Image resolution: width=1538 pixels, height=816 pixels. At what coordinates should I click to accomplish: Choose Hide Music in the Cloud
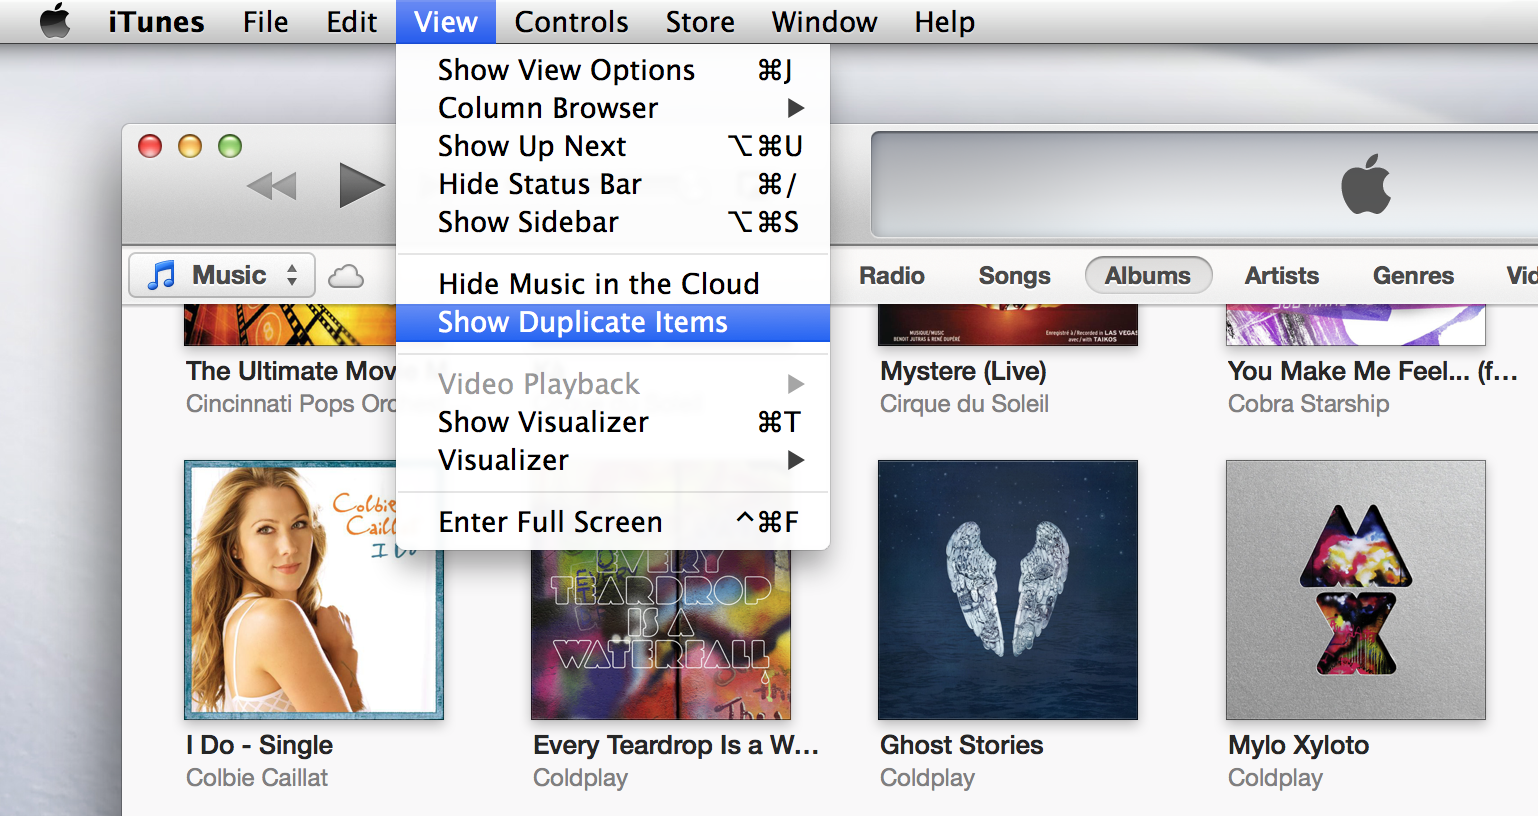pyautogui.click(x=613, y=284)
